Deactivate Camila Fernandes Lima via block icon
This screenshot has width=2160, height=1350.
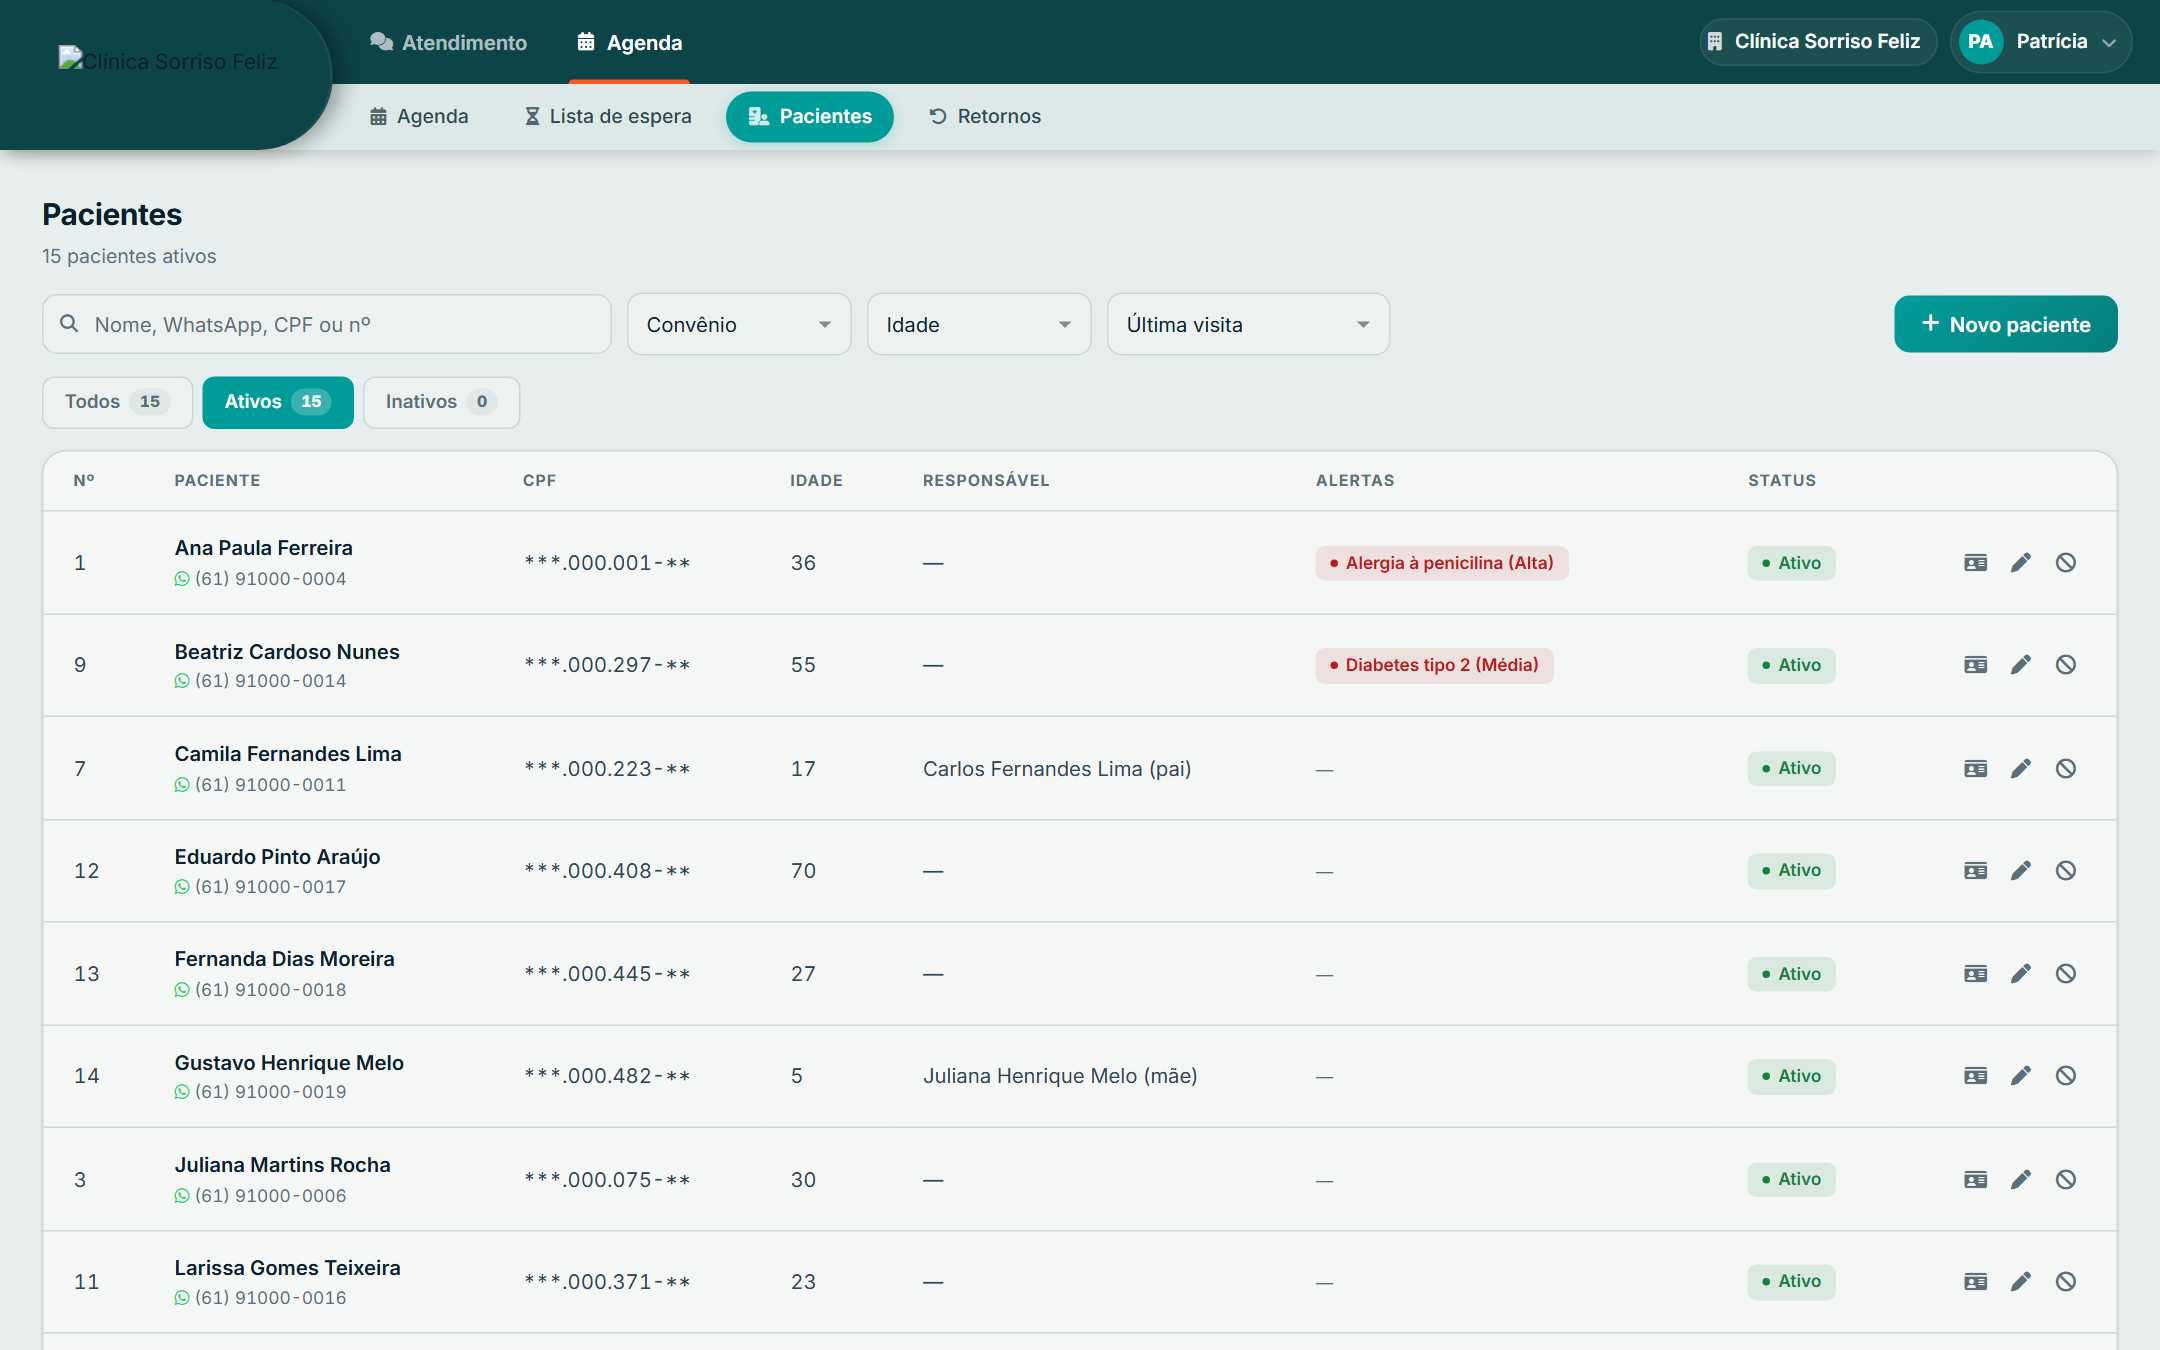coord(2066,768)
